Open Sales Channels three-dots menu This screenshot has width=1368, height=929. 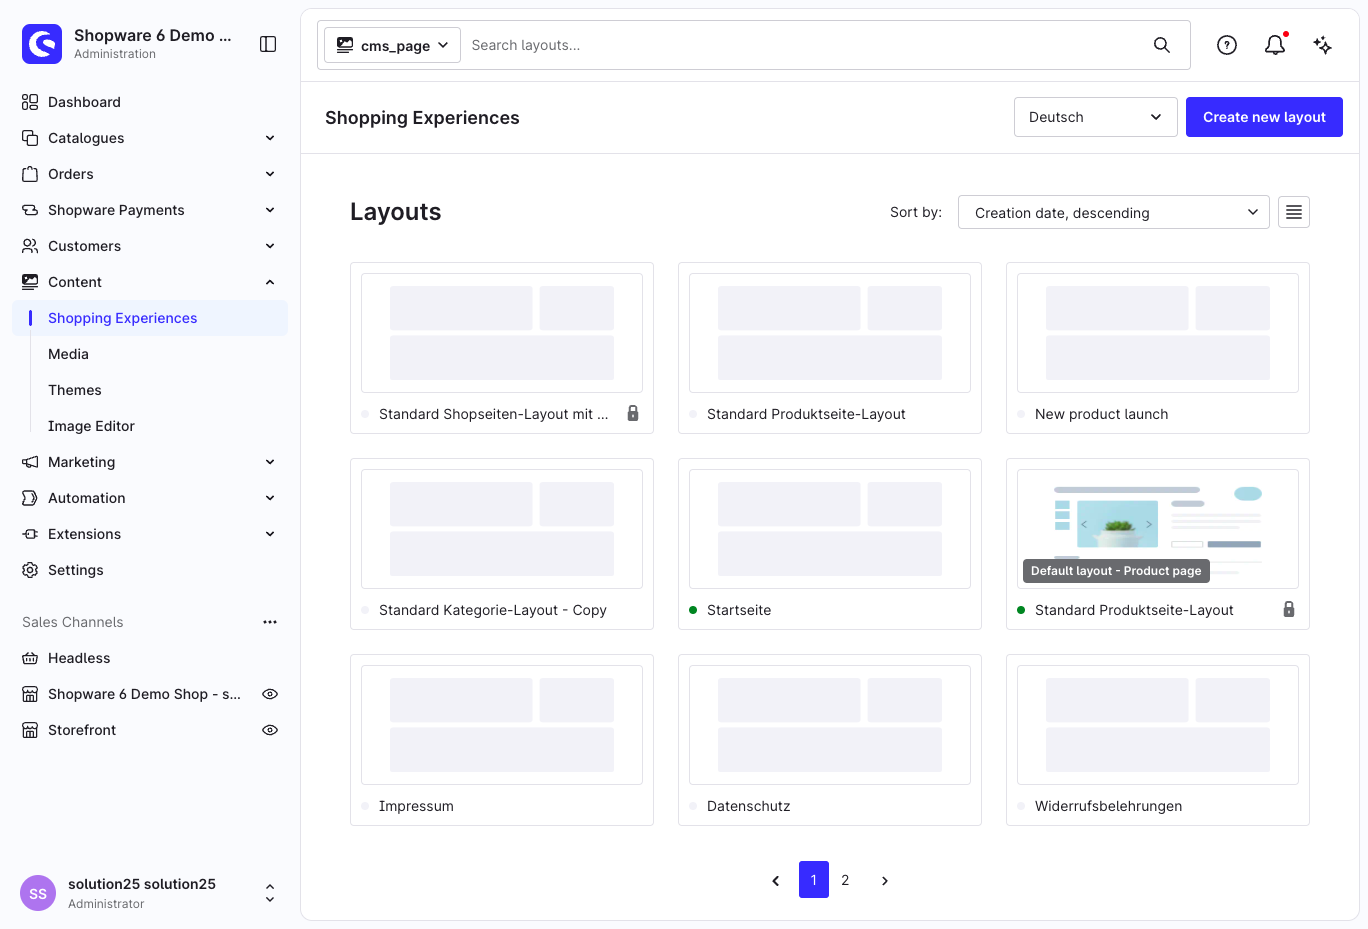270,622
